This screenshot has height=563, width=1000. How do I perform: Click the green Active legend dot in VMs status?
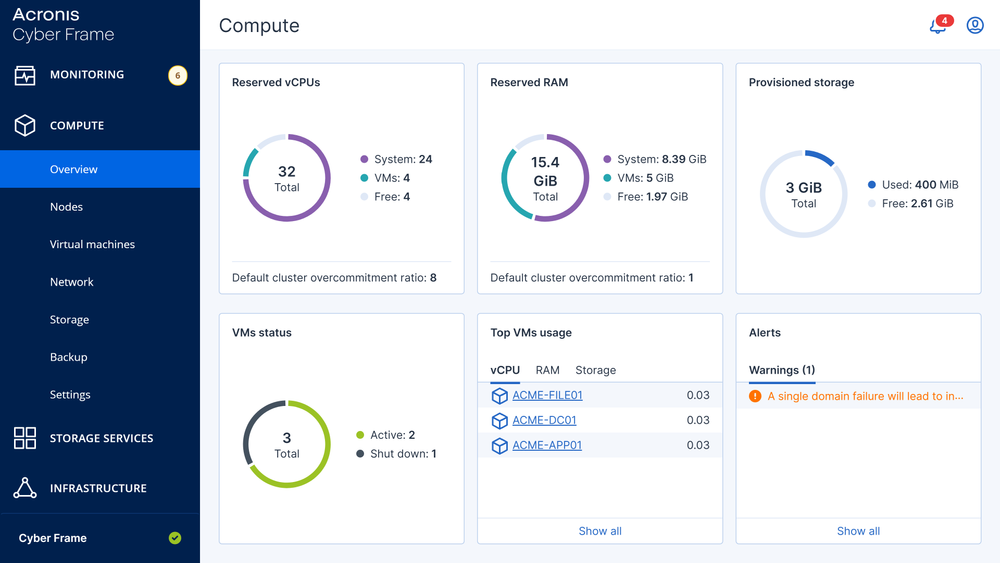tap(360, 435)
